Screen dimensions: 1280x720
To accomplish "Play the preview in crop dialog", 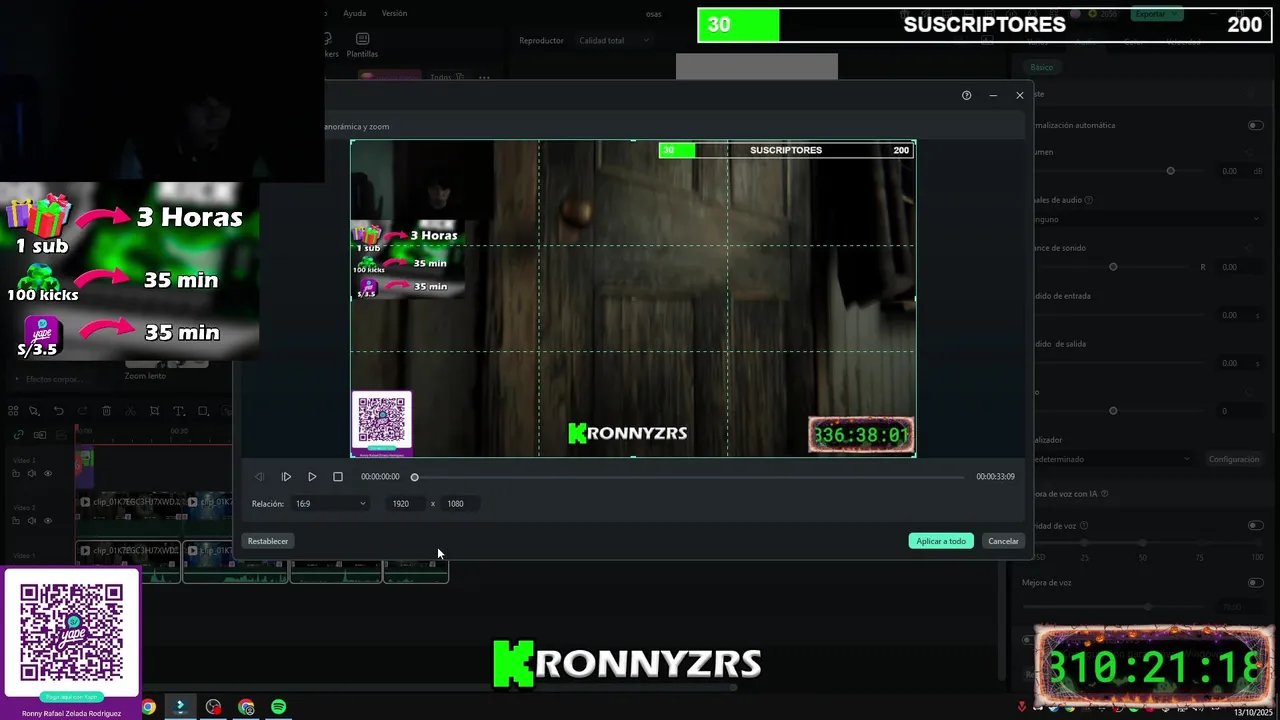I will pos(312,477).
